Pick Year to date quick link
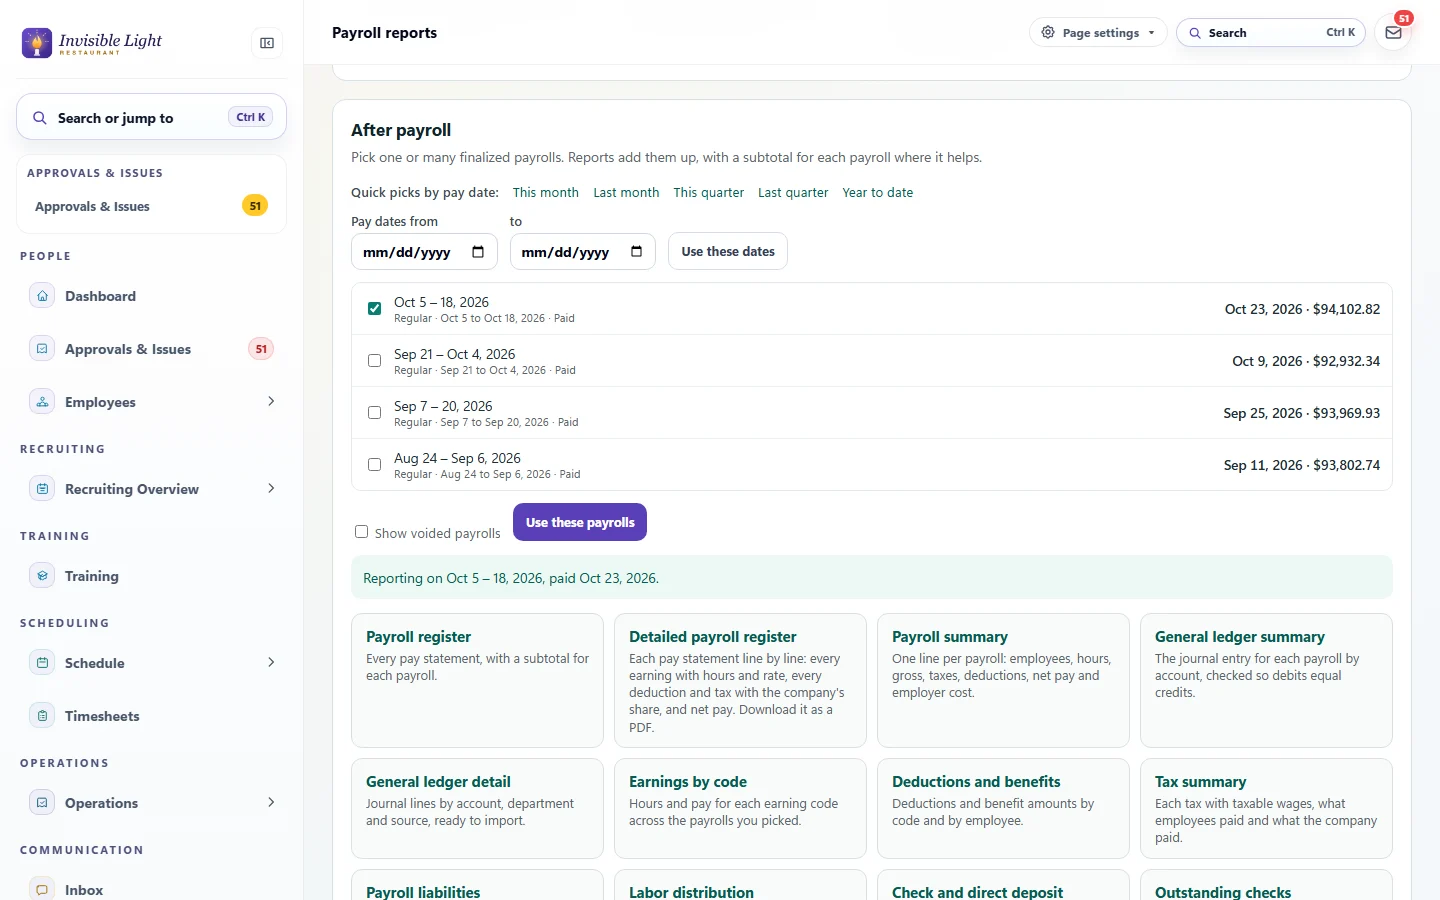Viewport: 1440px width, 900px height. [x=878, y=193]
